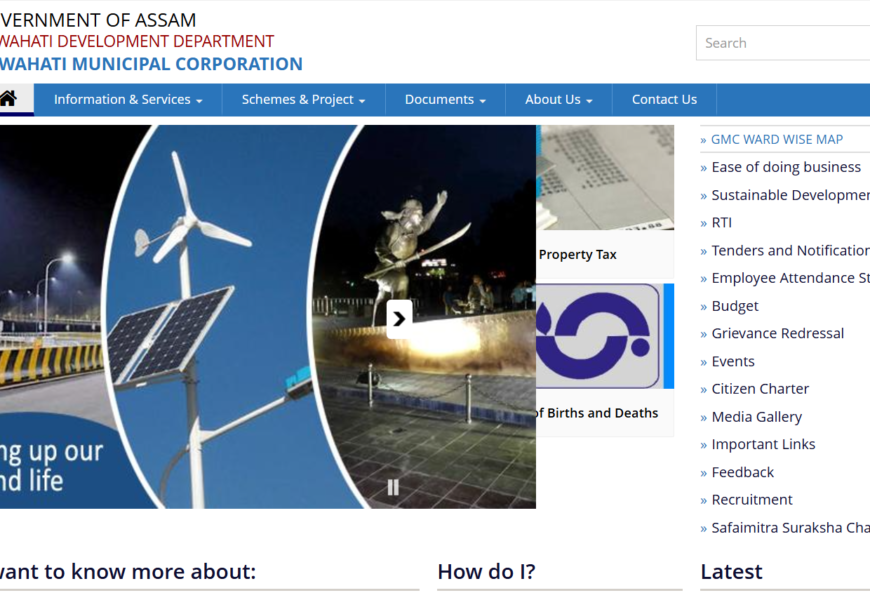The height and width of the screenshot is (600, 870).
Task: View the Media Gallery page
Action: pos(756,417)
